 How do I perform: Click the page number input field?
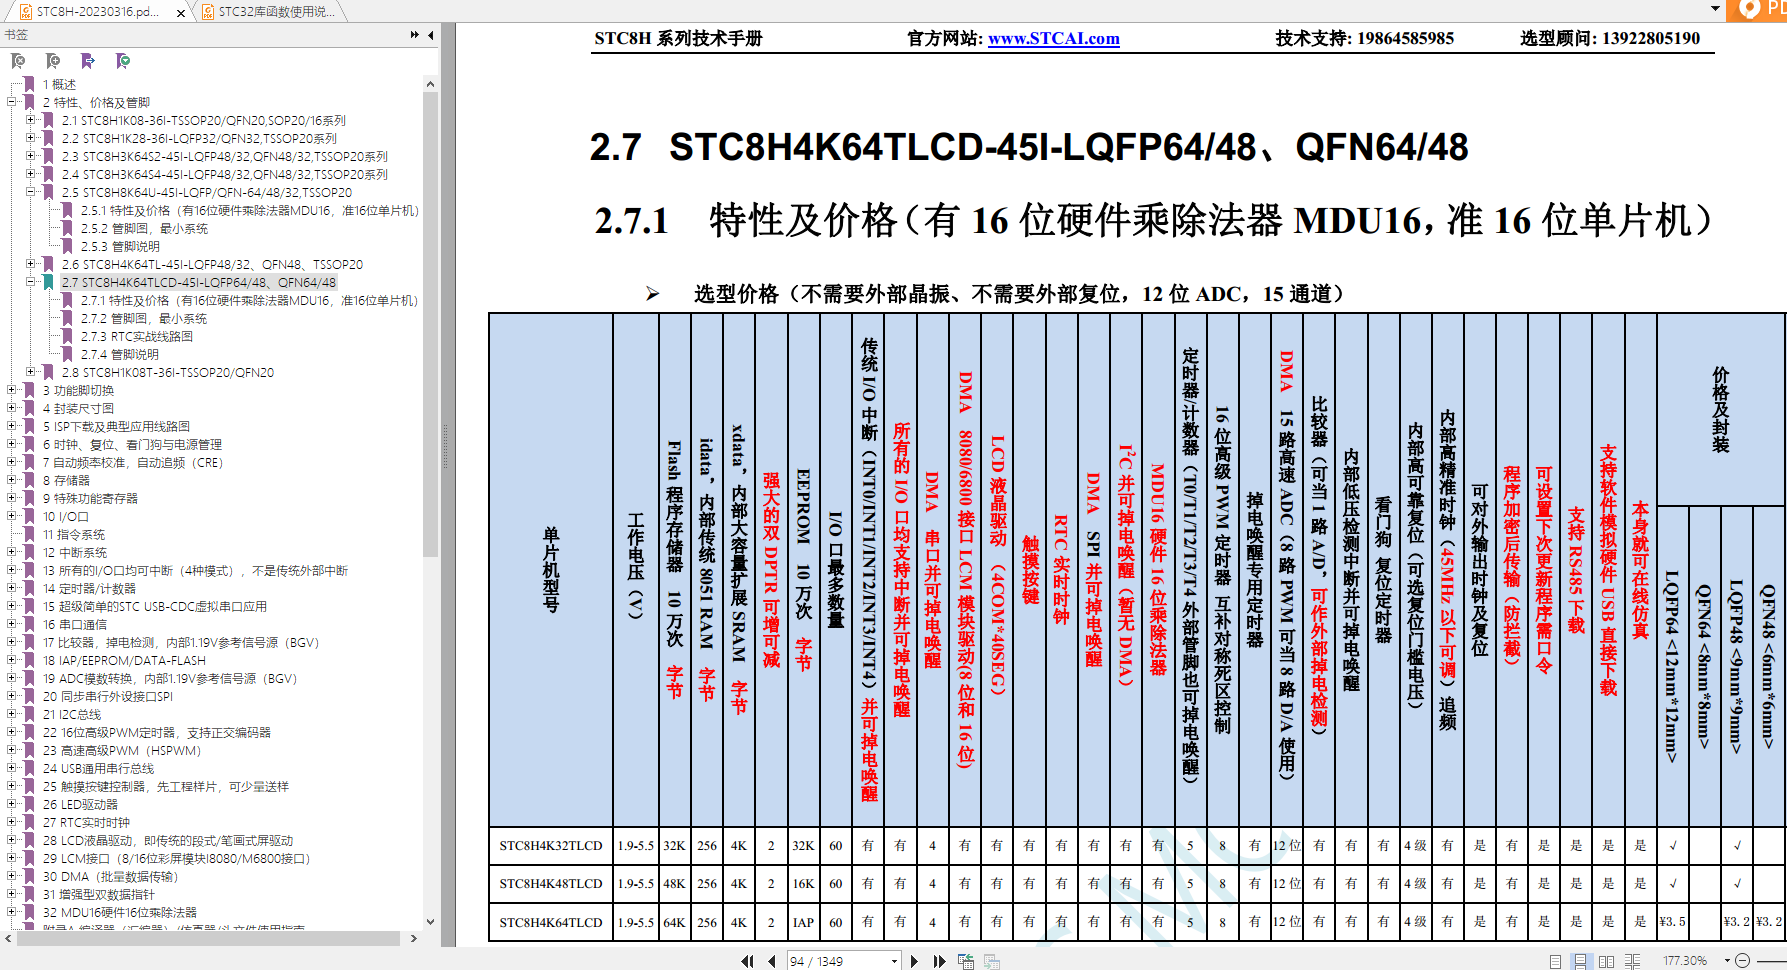[x=838, y=961]
